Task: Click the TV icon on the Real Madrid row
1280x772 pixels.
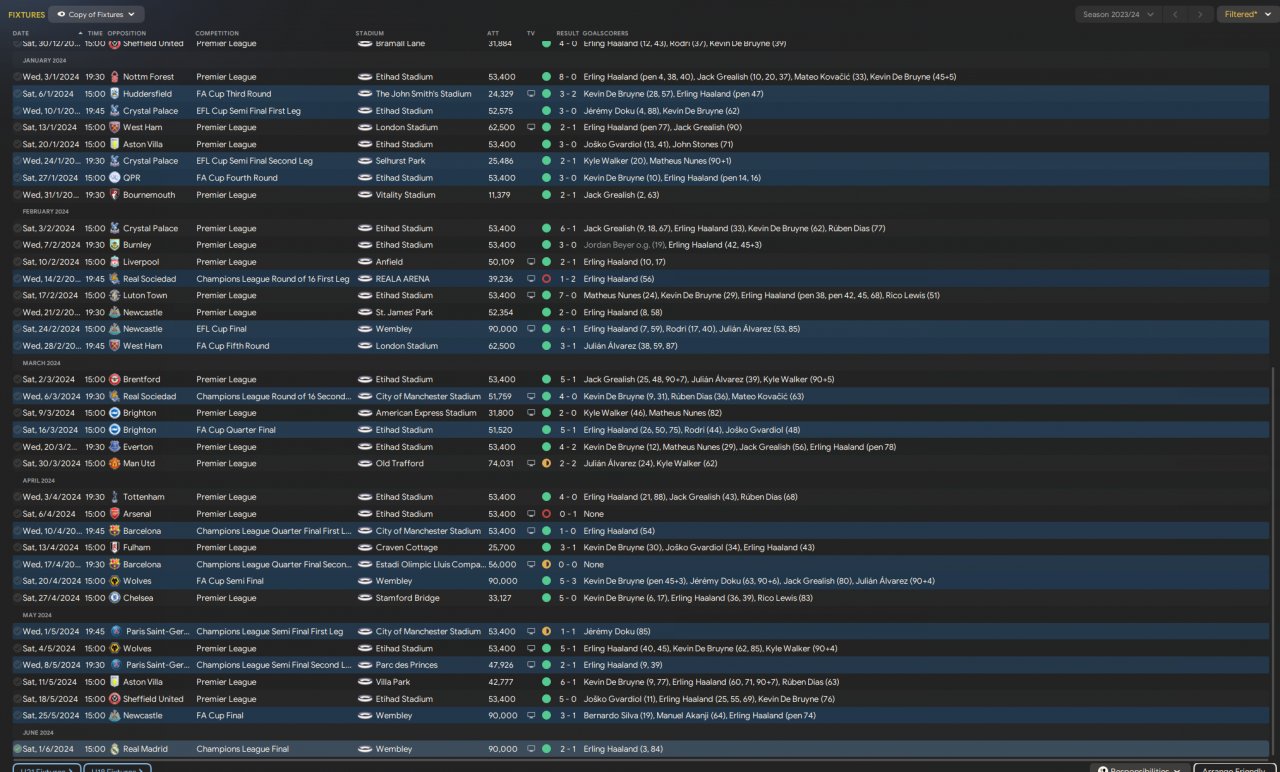Action: [531, 749]
